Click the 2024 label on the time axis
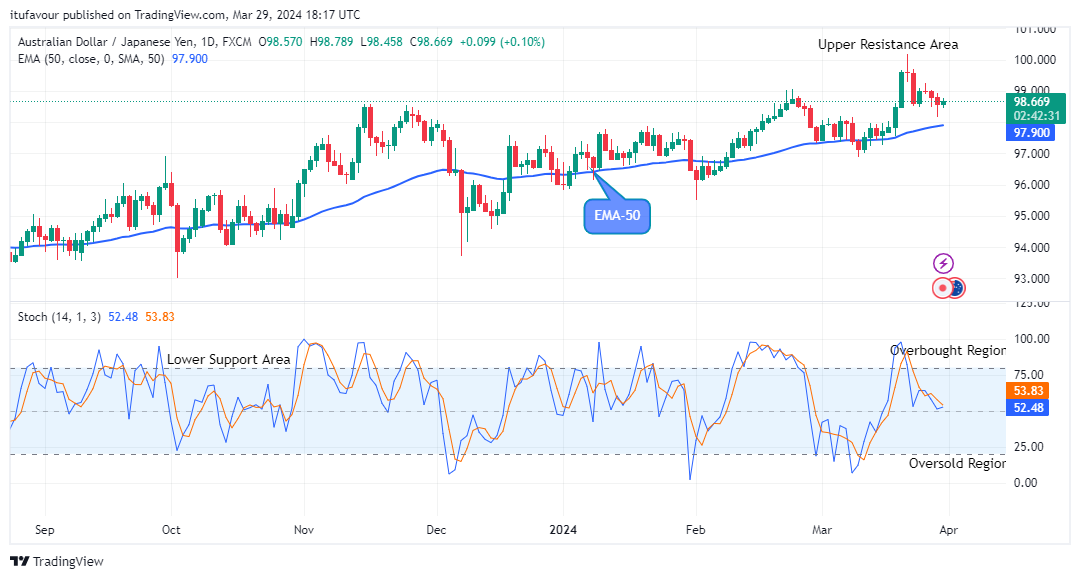Image resolution: width=1080 pixels, height=579 pixels. [x=563, y=530]
